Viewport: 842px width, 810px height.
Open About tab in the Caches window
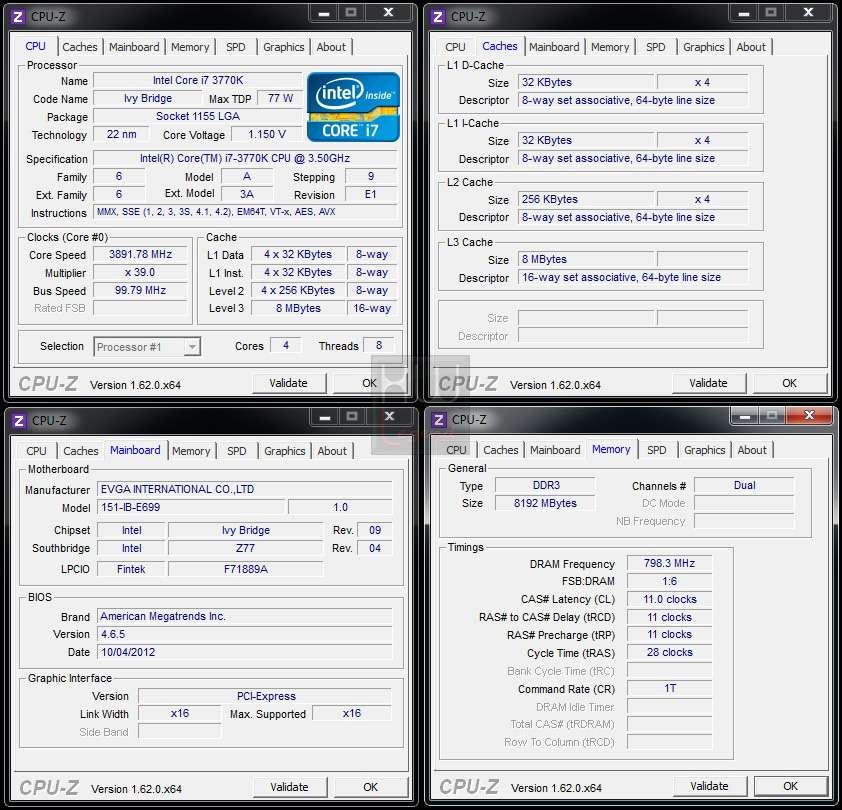point(751,47)
